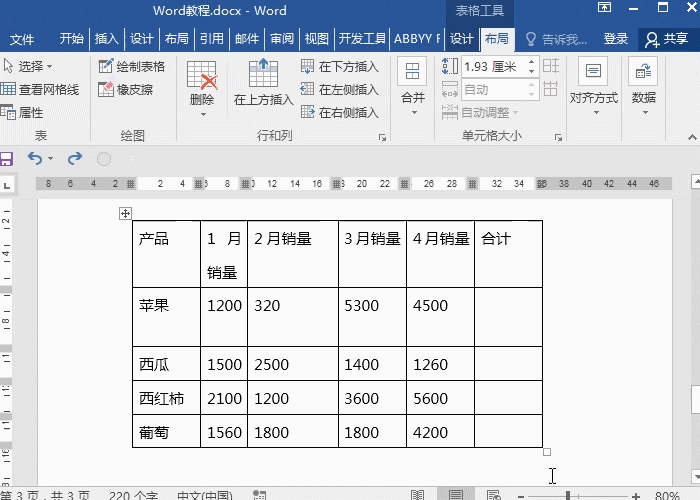Viewport: 700px width, 500px height.
Task: Click the Save icon in quick access toolbar
Action: pos(6,159)
